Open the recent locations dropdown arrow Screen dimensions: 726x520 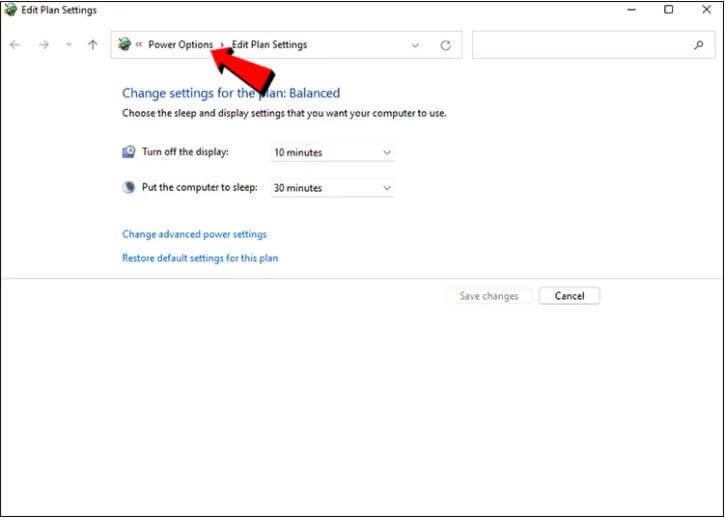pyautogui.click(x=69, y=45)
